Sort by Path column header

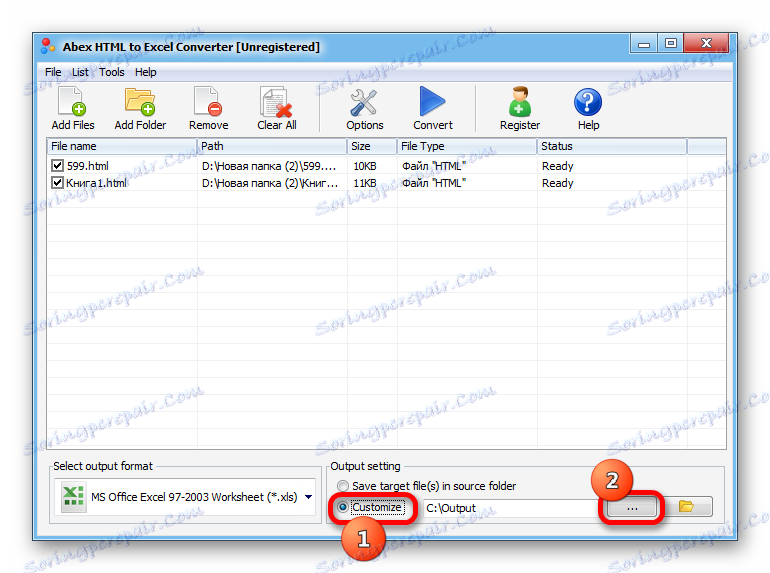coord(272,146)
